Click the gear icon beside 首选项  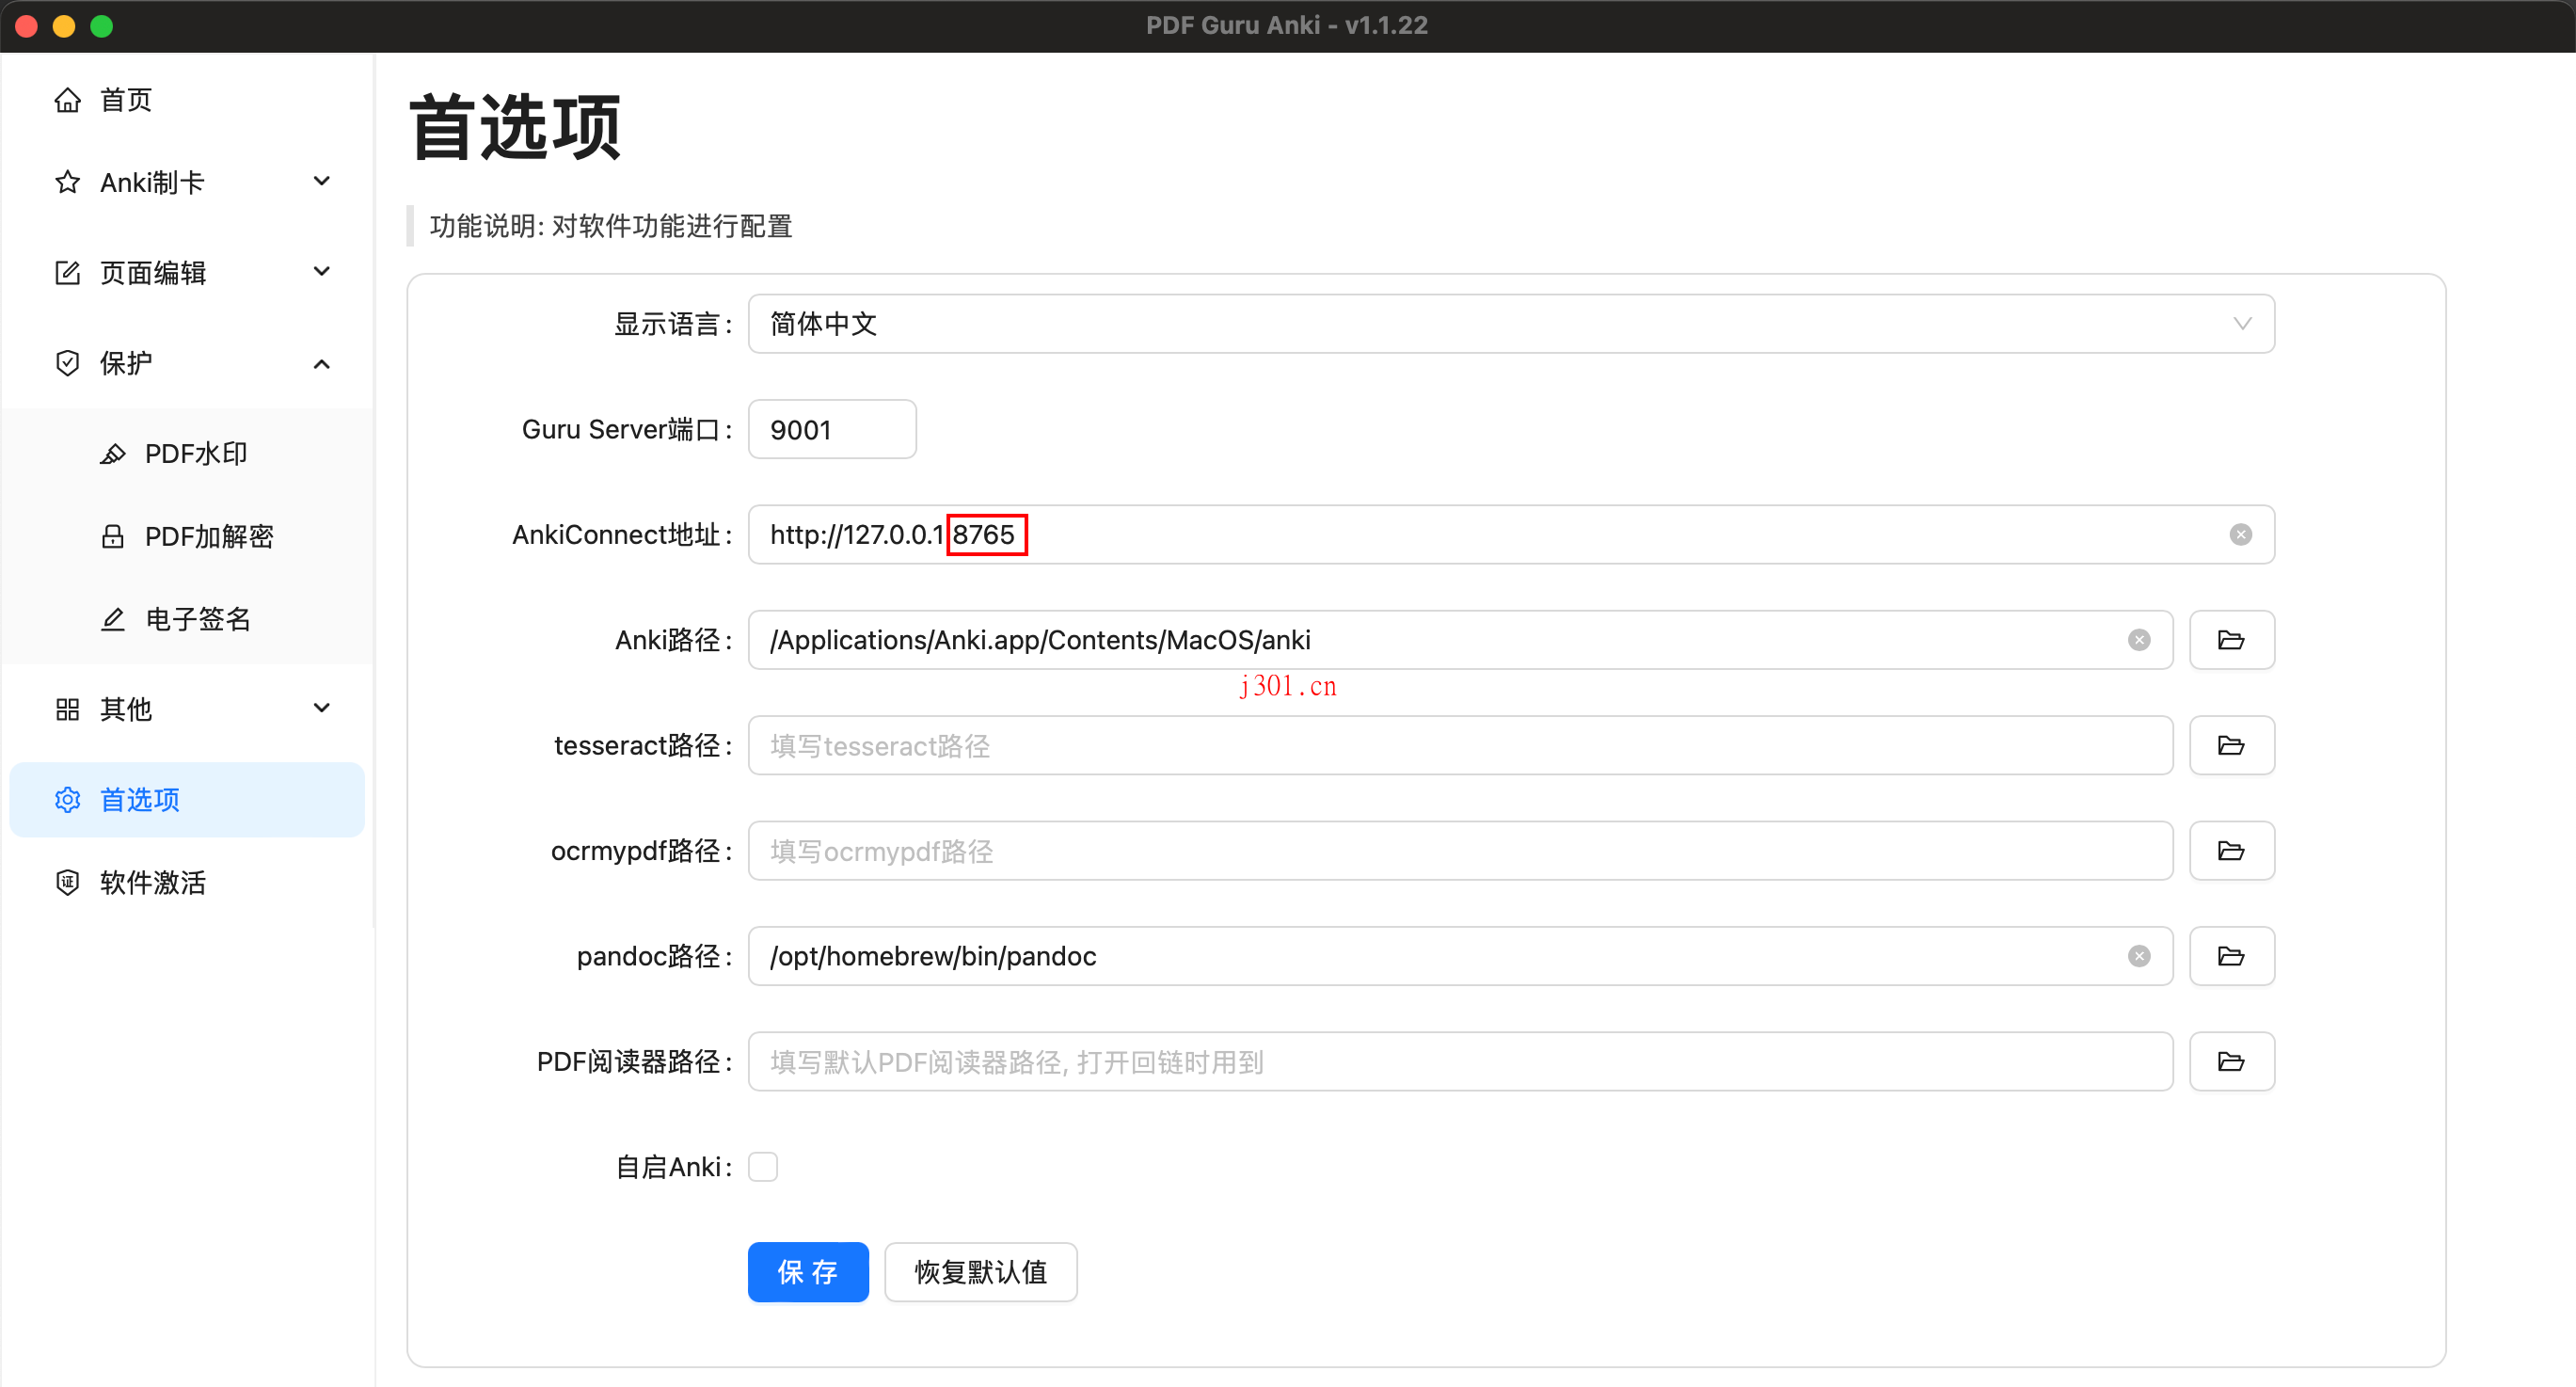pyautogui.click(x=67, y=800)
